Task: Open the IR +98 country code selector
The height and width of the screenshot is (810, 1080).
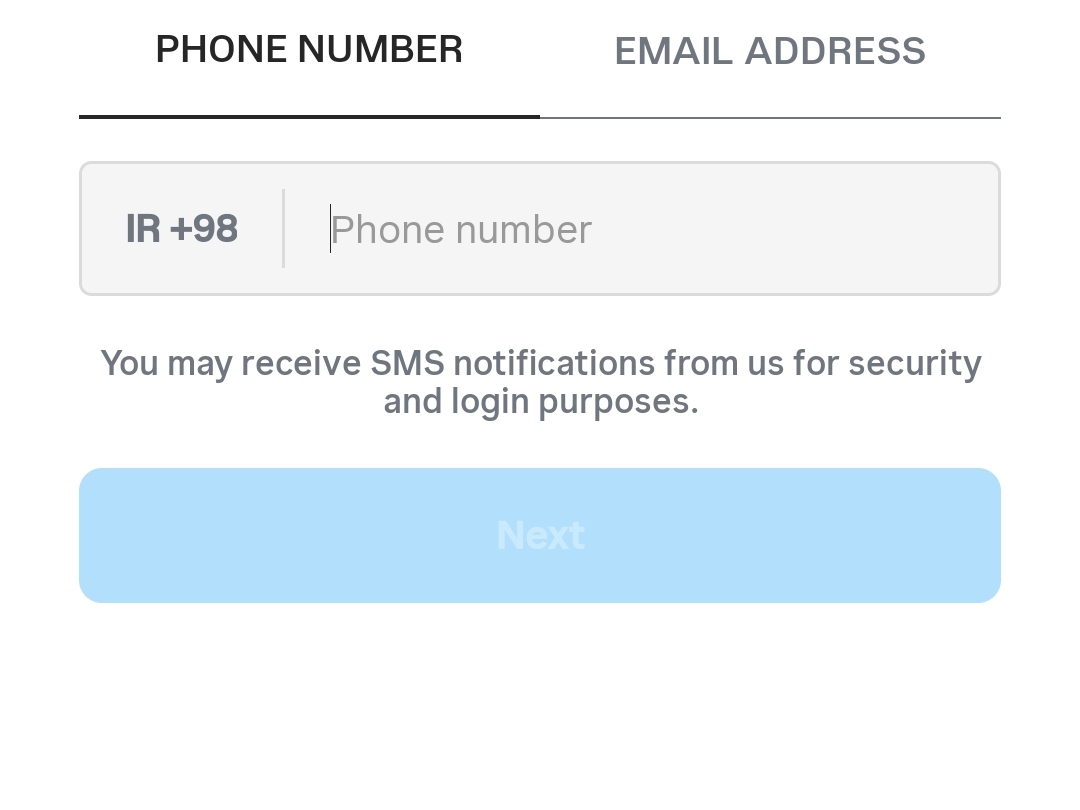Action: [182, 229]
